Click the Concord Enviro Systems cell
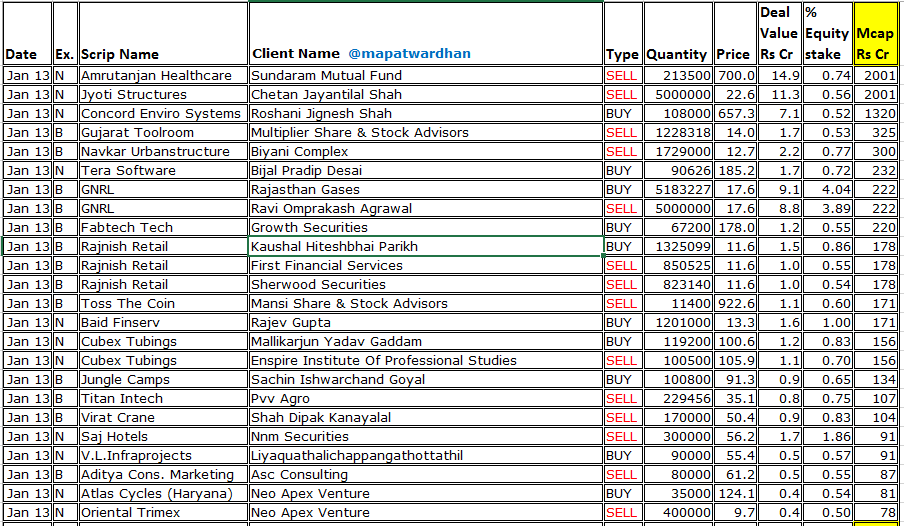This screenshot has width=904, height=526. 163,114
